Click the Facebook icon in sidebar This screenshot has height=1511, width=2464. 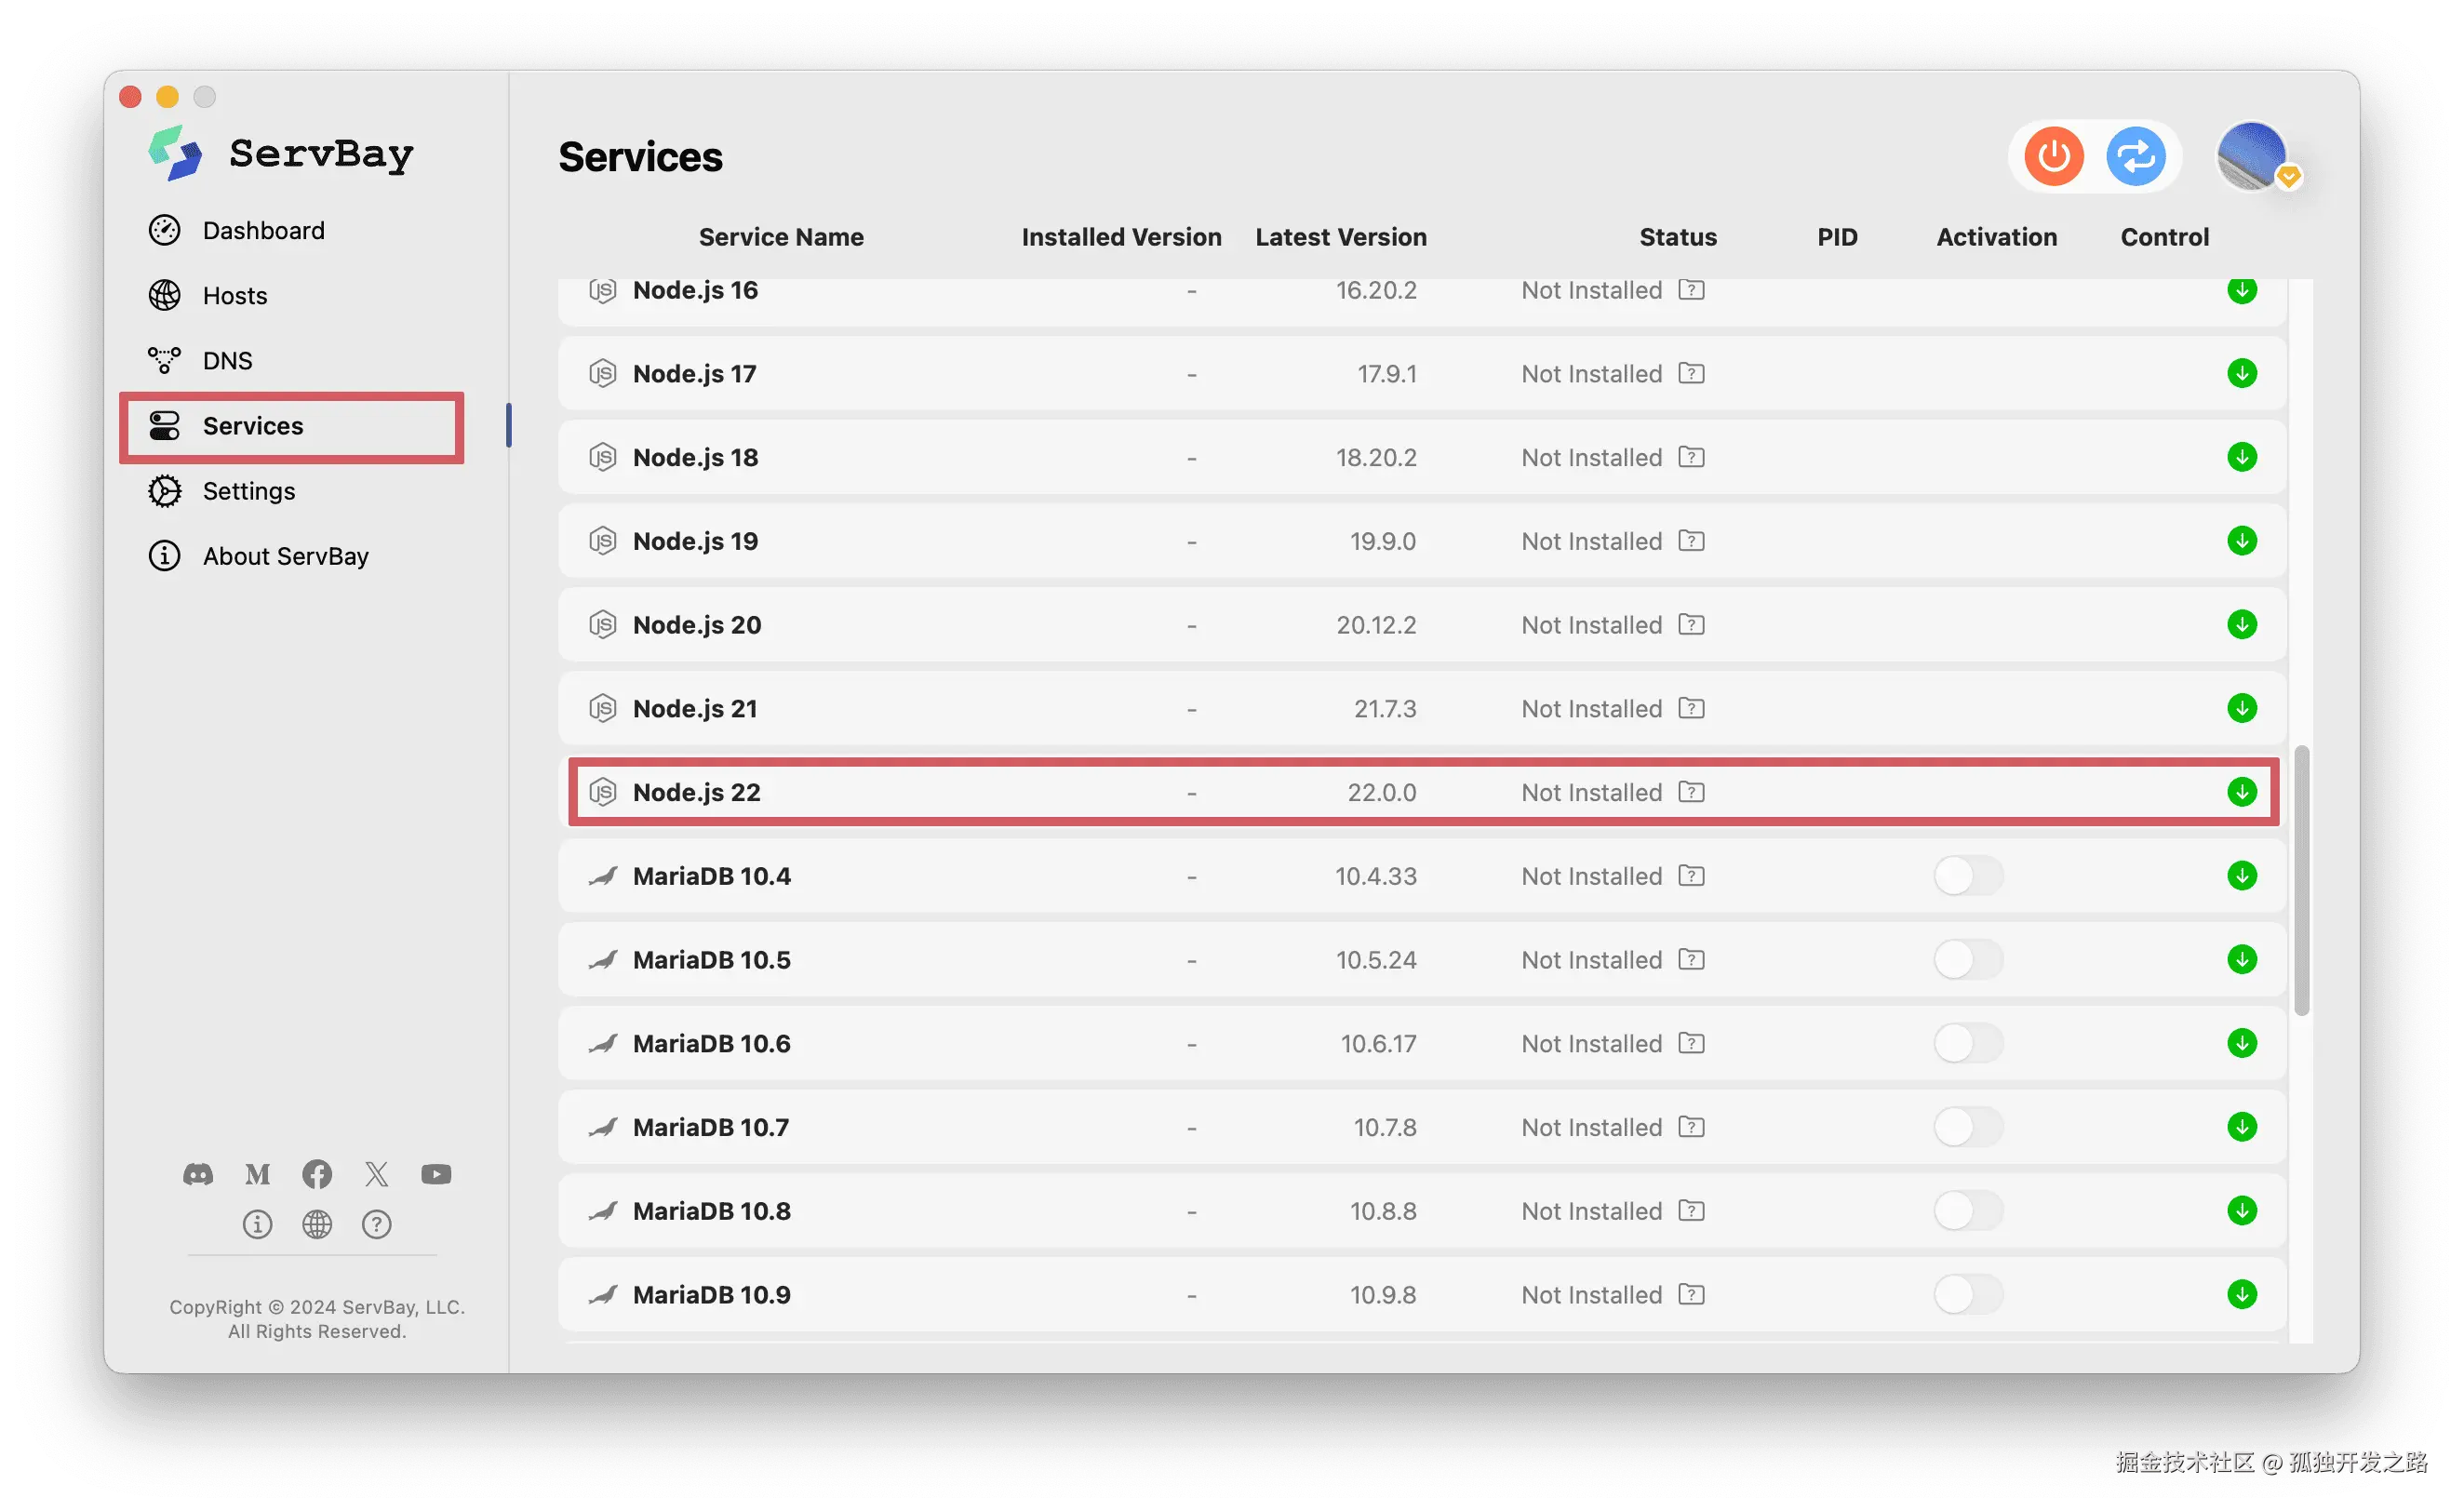tap(317, 1174)
